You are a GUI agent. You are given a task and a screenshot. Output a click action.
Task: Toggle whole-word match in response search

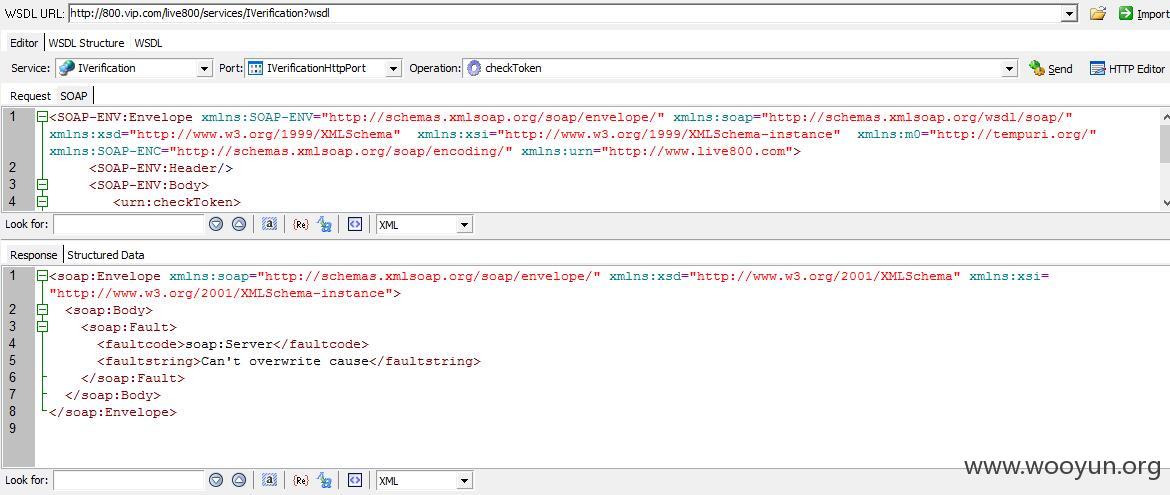point(269,481)
